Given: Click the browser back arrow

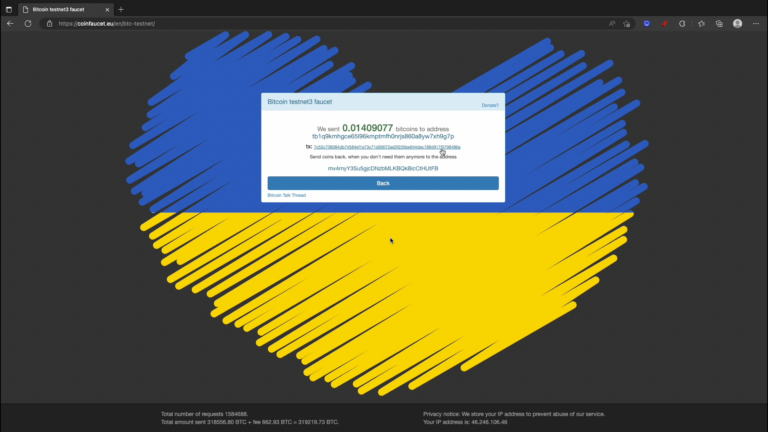Looking at the screenshot, I should tap(10, 23).
